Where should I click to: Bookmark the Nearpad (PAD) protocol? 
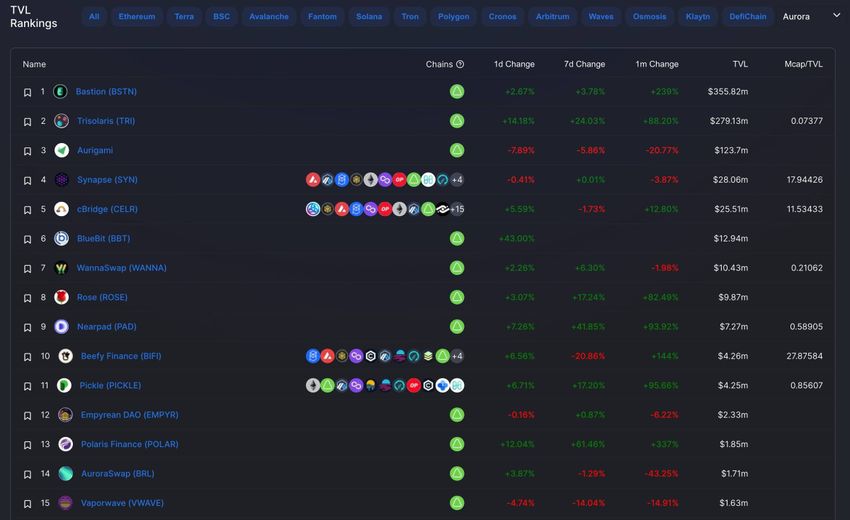(27, 327)
